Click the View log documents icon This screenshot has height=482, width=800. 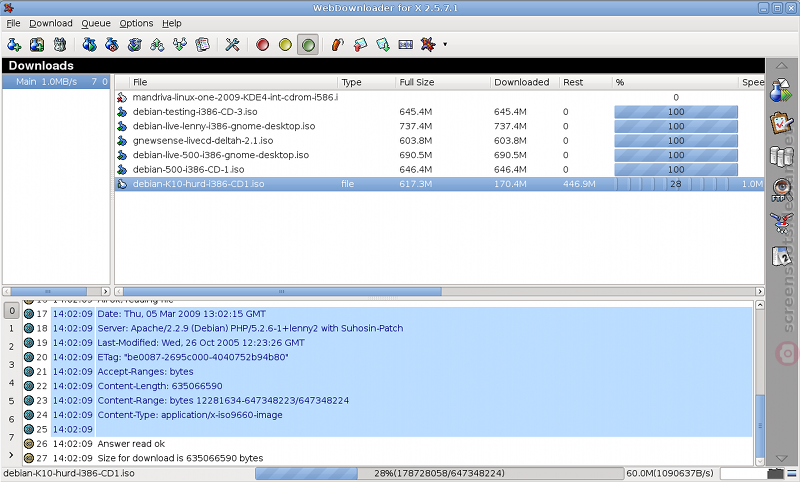203,45
